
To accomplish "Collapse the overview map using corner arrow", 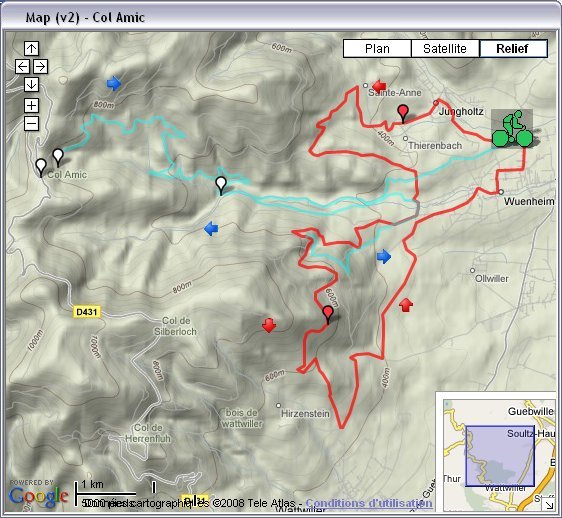I will click(549, 504).
